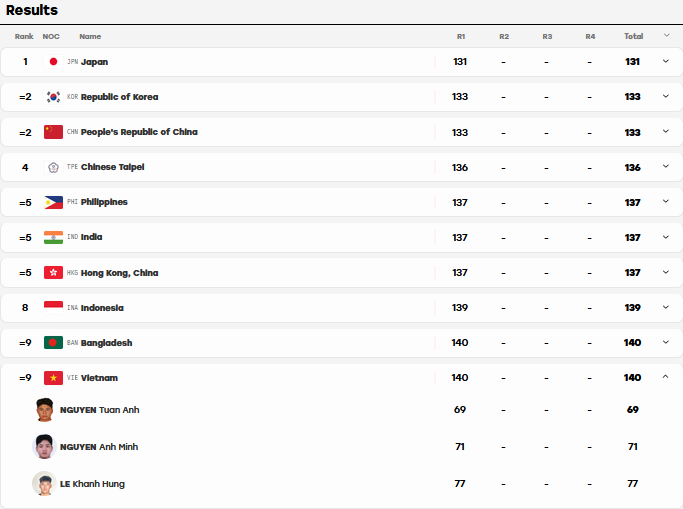Click the Rank column header
Viewport: 683px width, 509px height.
24,37
